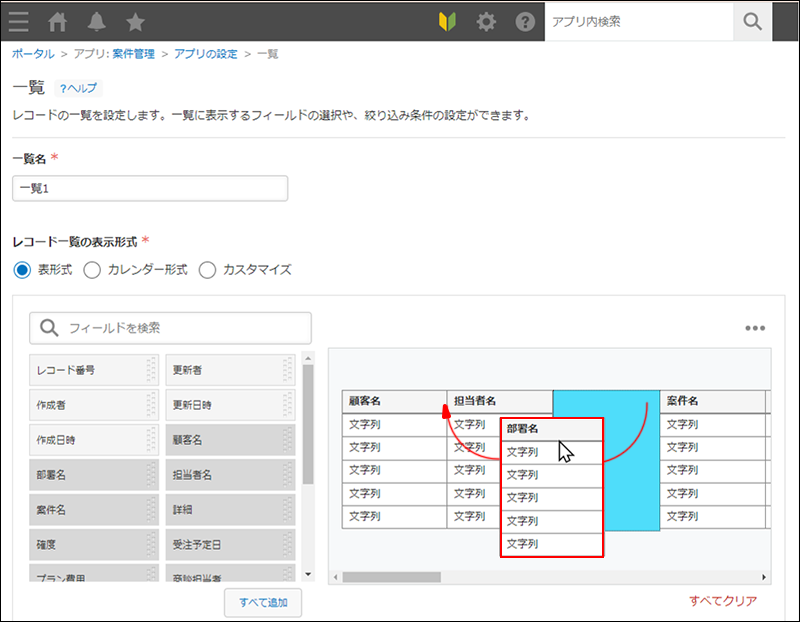
Task: Edit the 一覧名 input field
Action: (x=150, y=188)
